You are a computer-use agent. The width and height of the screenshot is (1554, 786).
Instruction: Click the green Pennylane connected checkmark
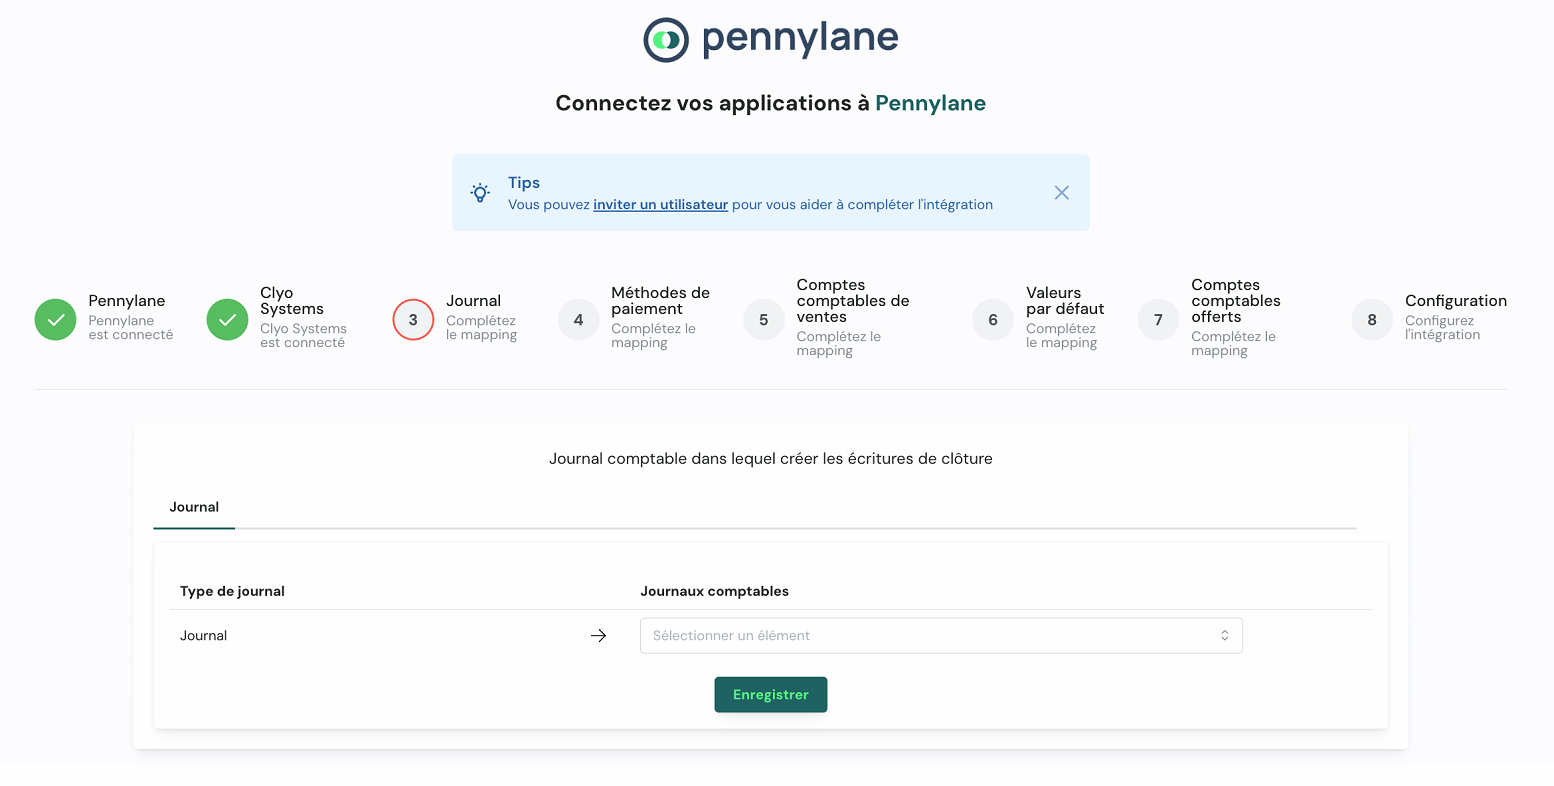56,320
